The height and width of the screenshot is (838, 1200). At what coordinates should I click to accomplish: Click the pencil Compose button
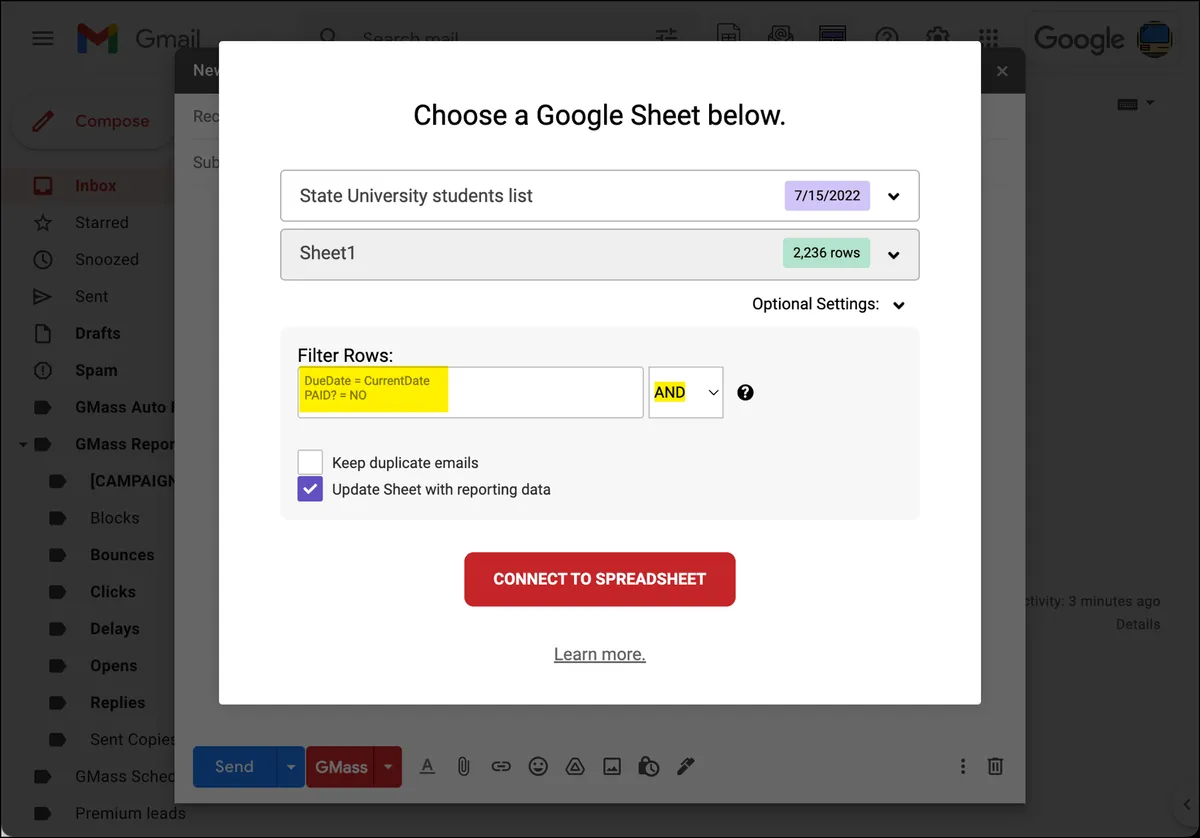(91, 121)
